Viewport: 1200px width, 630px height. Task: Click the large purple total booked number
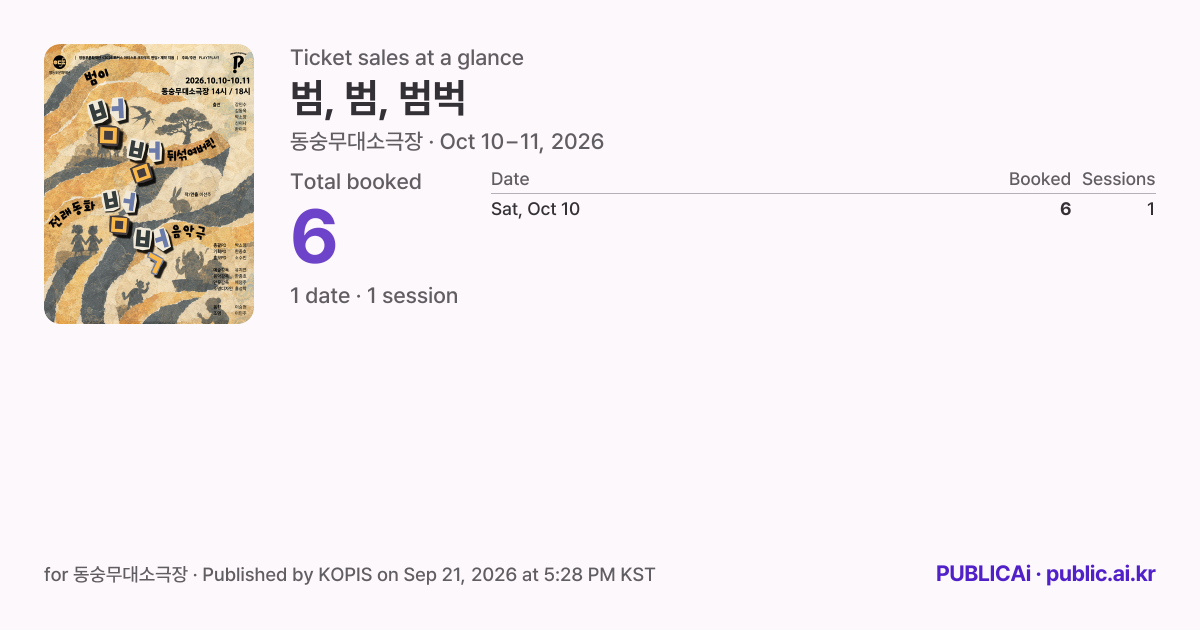click(x=314, y=237)
